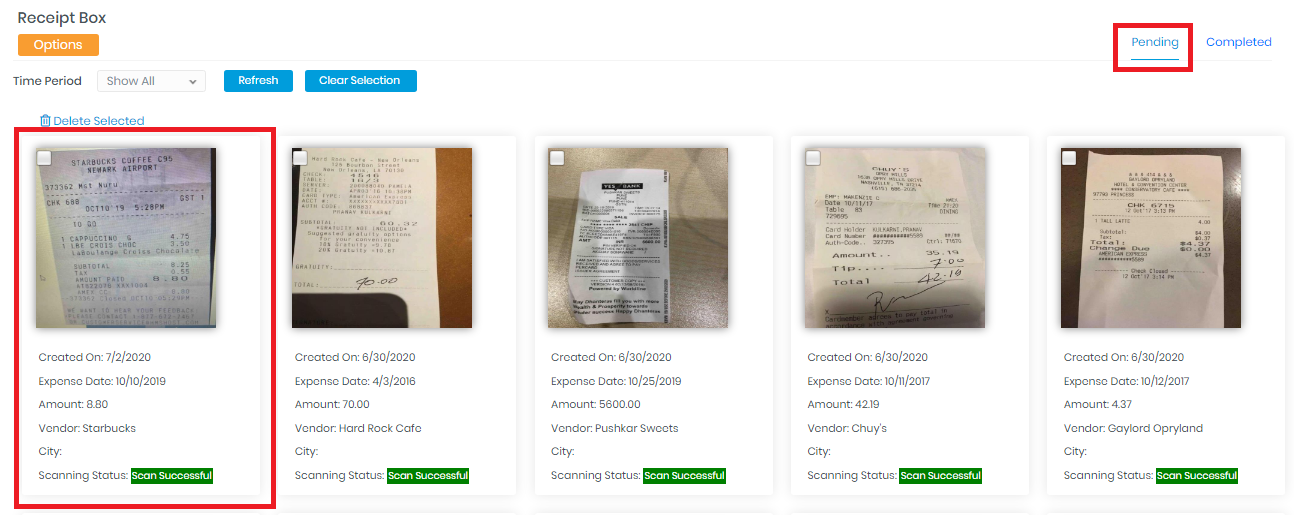Mark the Chuy's receipt checkbox
Image resolution: width=1294 pixels, height=515 pixels.
point(812,158)
